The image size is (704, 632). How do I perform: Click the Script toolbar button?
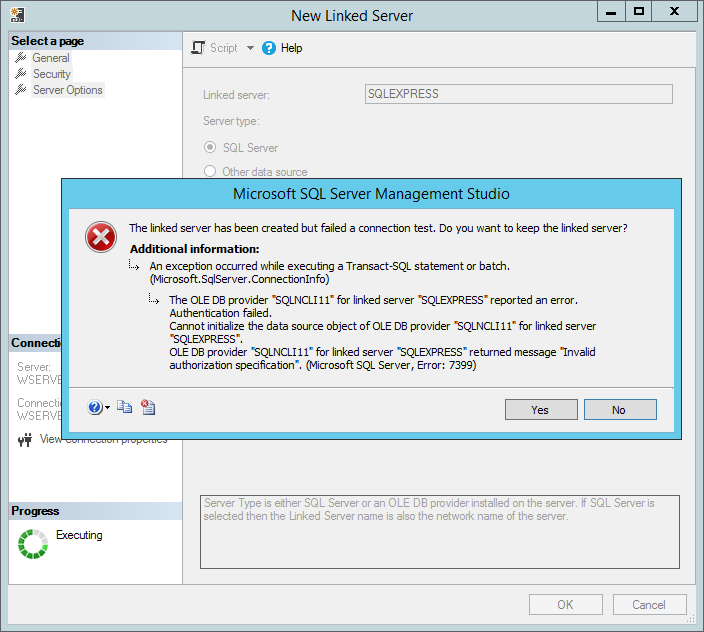pos(215,48)
